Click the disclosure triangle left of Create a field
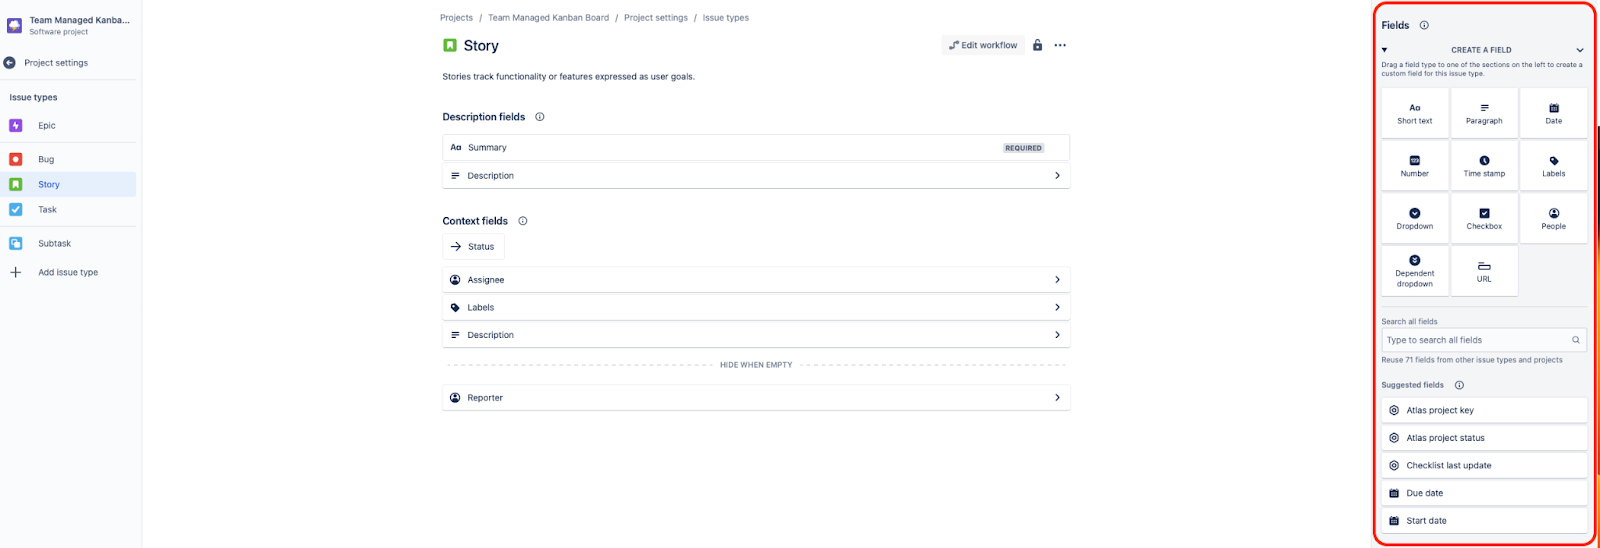 pos(1385,50)
